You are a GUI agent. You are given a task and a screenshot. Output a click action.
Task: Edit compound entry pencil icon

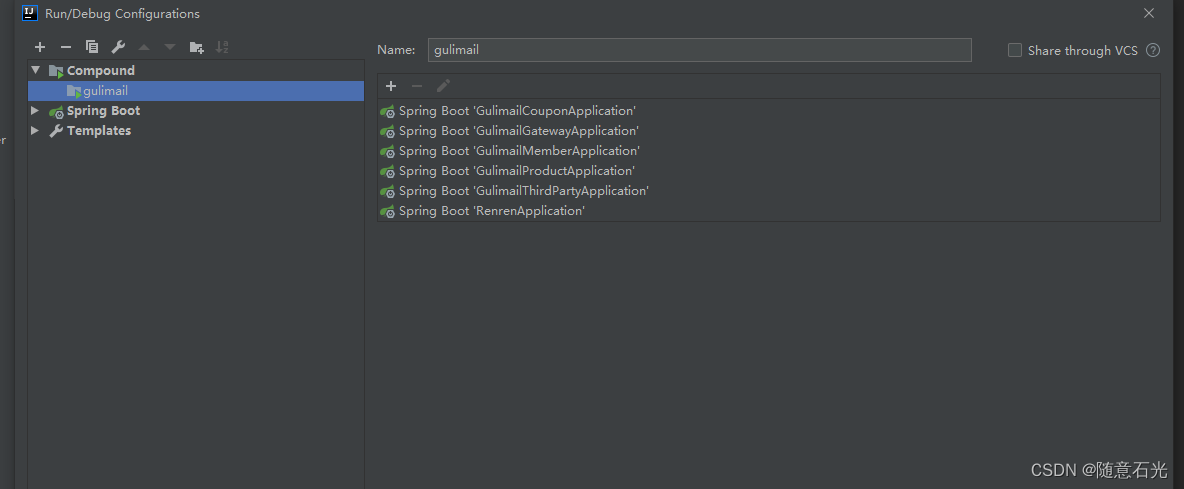point(443,86)
